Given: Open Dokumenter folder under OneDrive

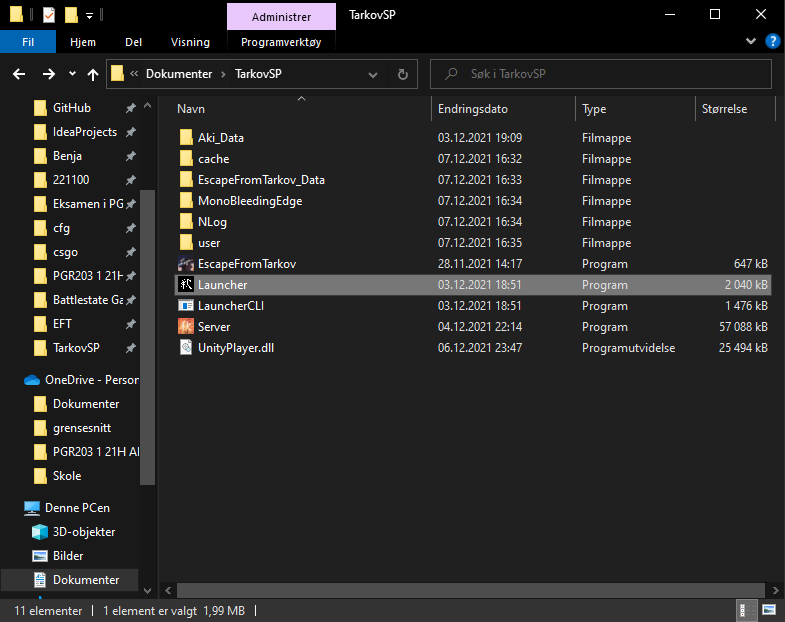Looking at the screenshot, I should (x=77, y=404).
